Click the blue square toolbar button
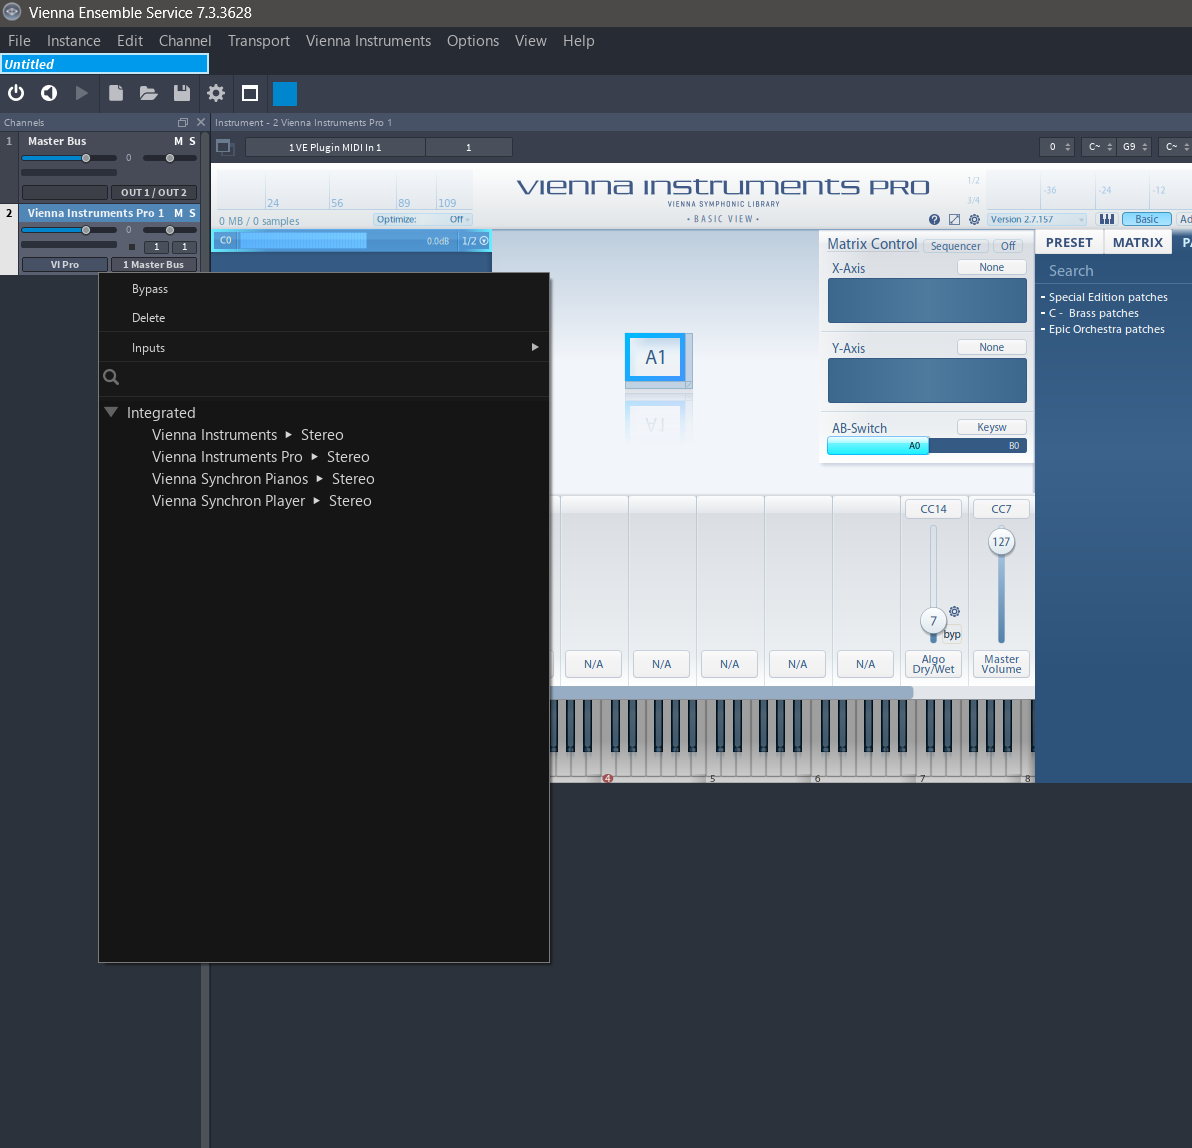The height and width of the screenshot is (1148, 1192). click(x=285, y=94)
